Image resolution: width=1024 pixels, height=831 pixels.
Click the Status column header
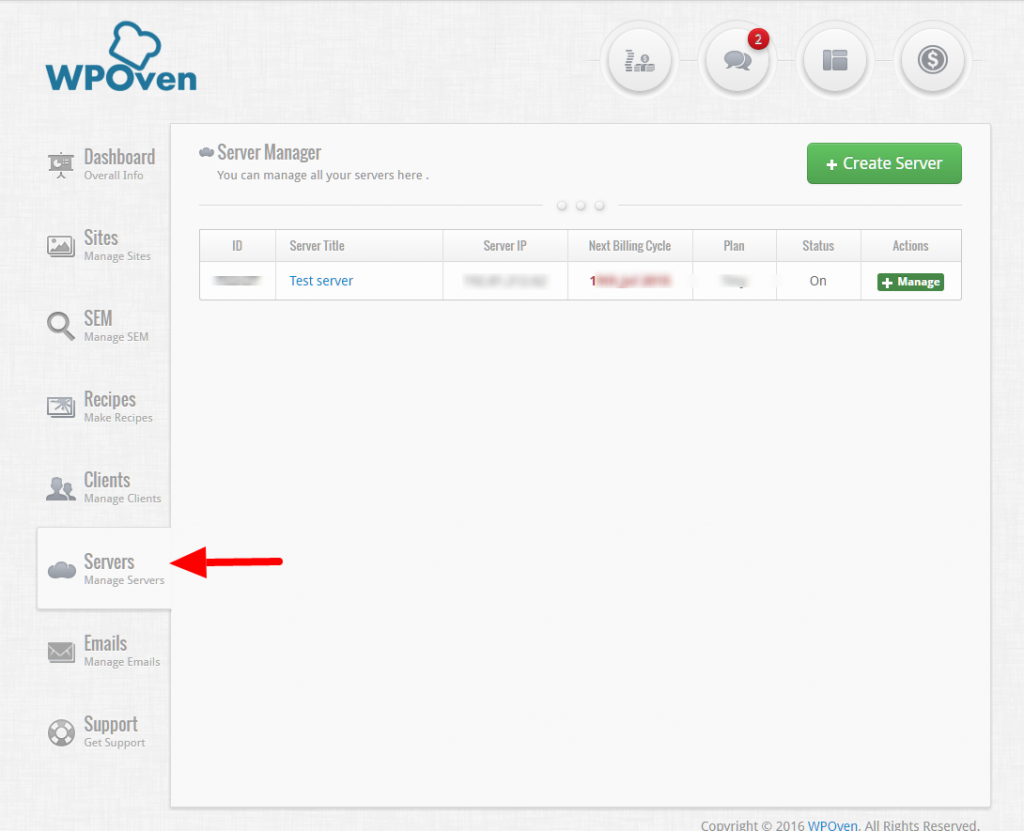818,246
